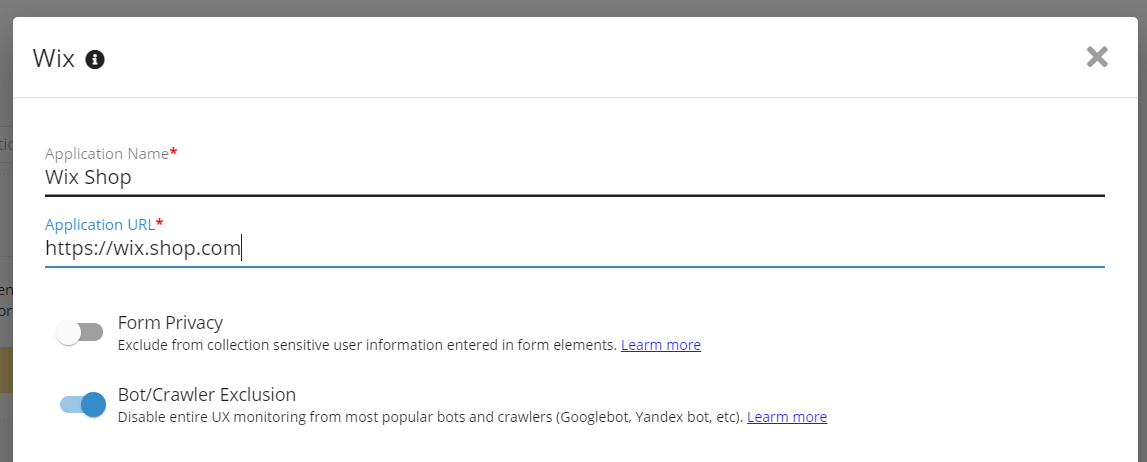Enable the Form Privacy toggle
1147x462 pixels.
[80, 332]
